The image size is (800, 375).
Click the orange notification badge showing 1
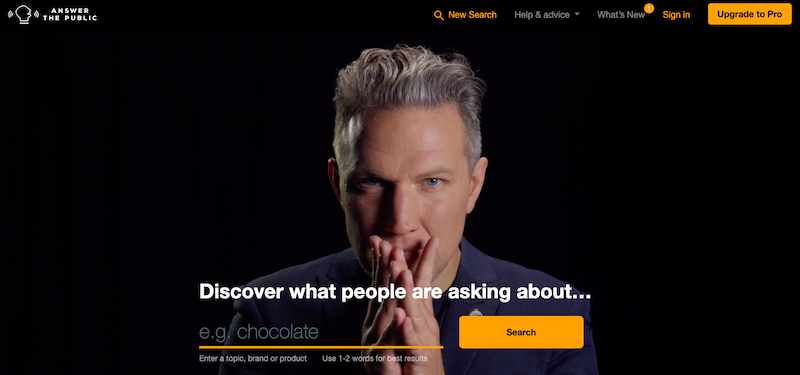(x=649, y=8)
